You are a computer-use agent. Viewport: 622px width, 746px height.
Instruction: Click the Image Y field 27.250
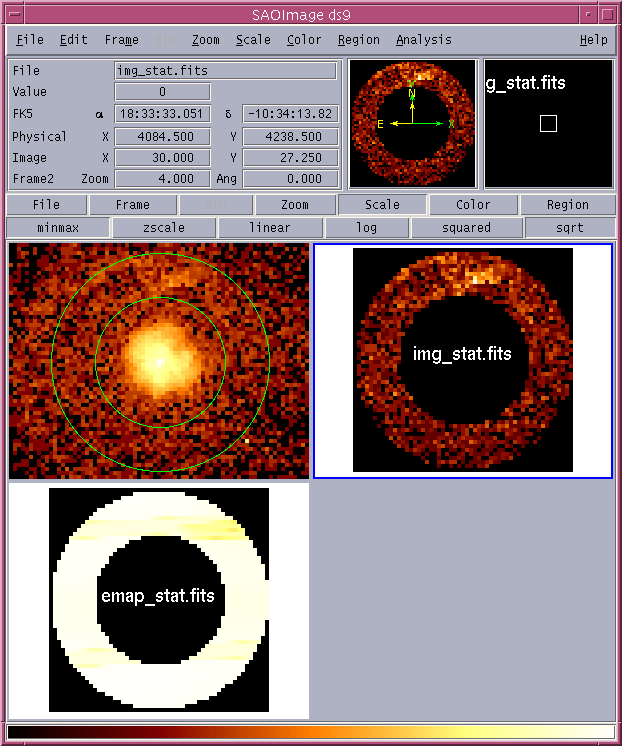point(290,158)
